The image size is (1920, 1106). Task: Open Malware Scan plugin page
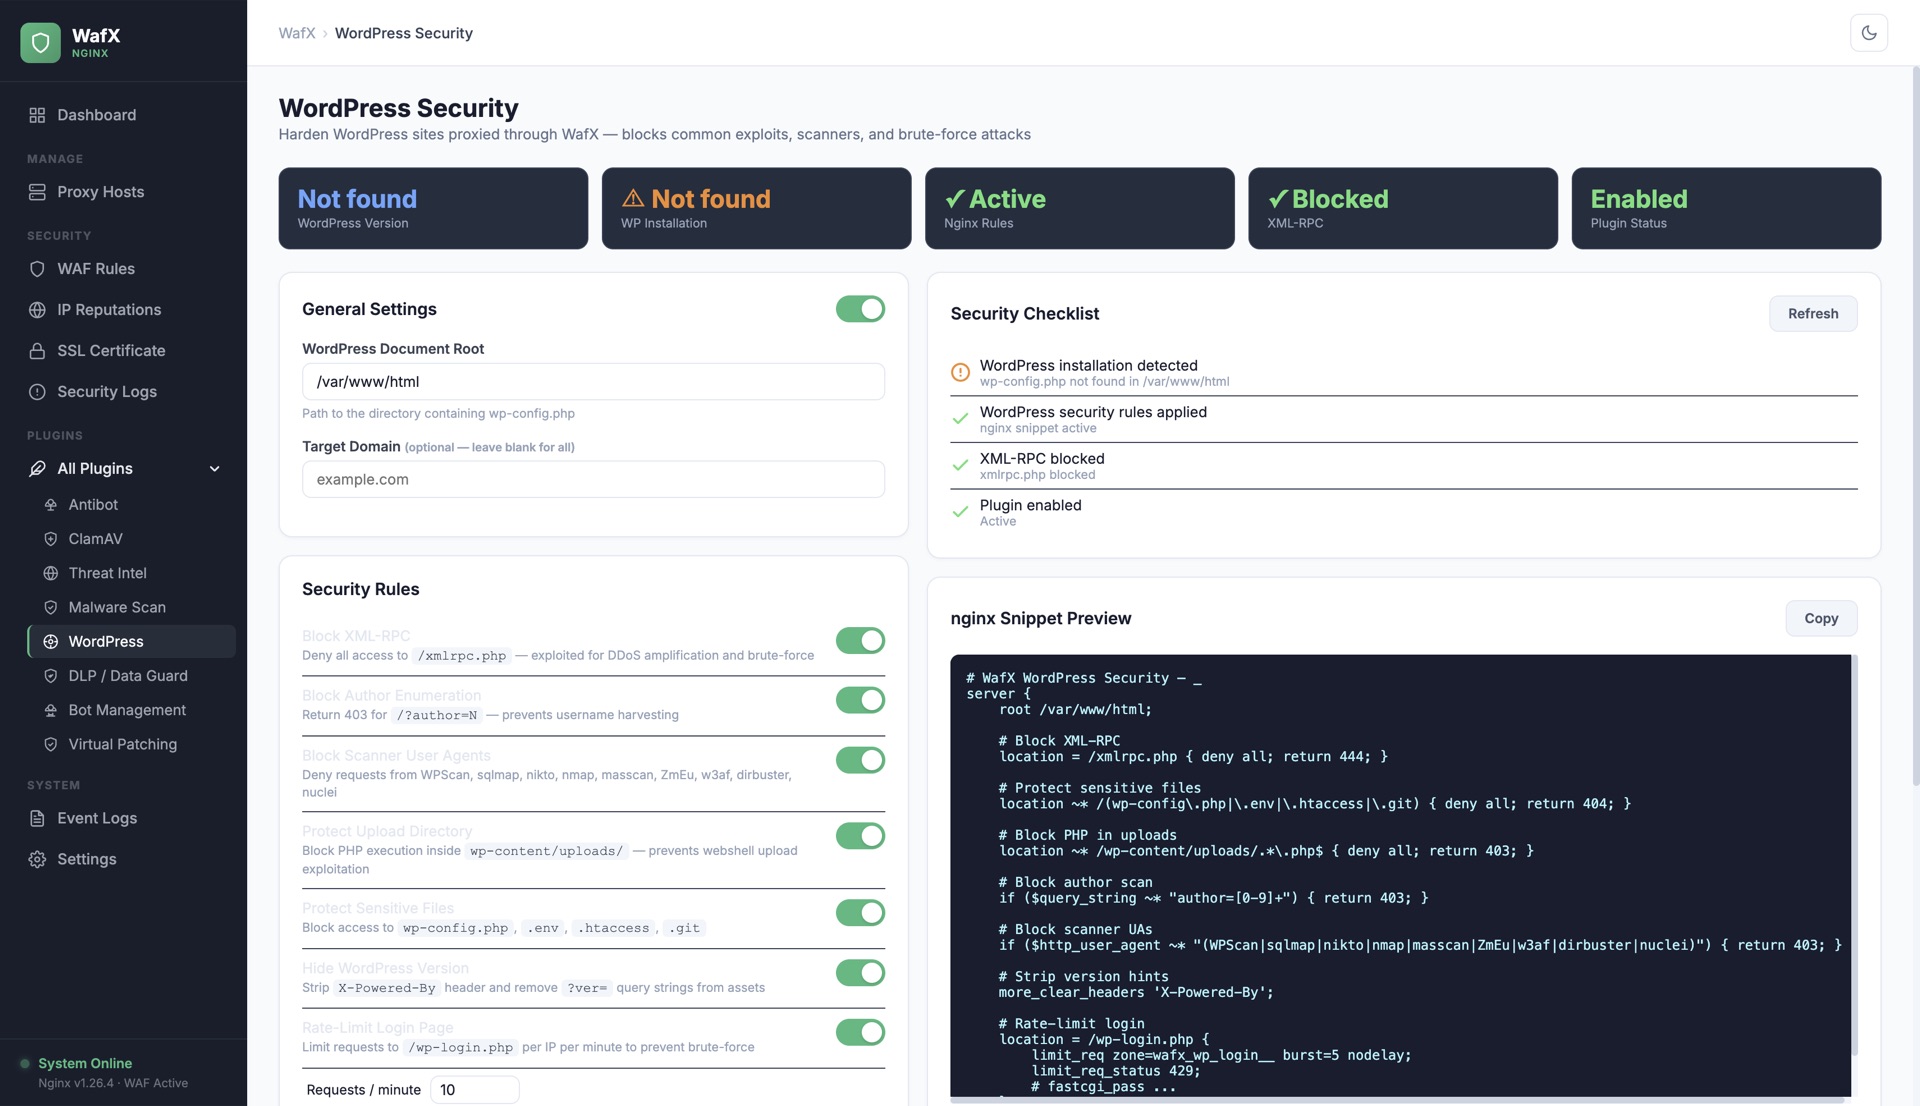pos(116,607)
